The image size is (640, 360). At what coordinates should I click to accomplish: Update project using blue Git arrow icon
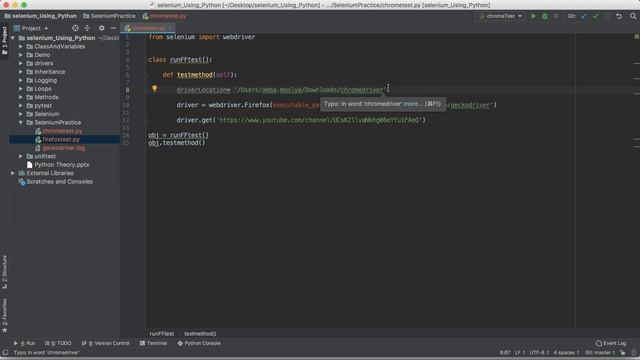pyautogui.click(x=584, y=16)
